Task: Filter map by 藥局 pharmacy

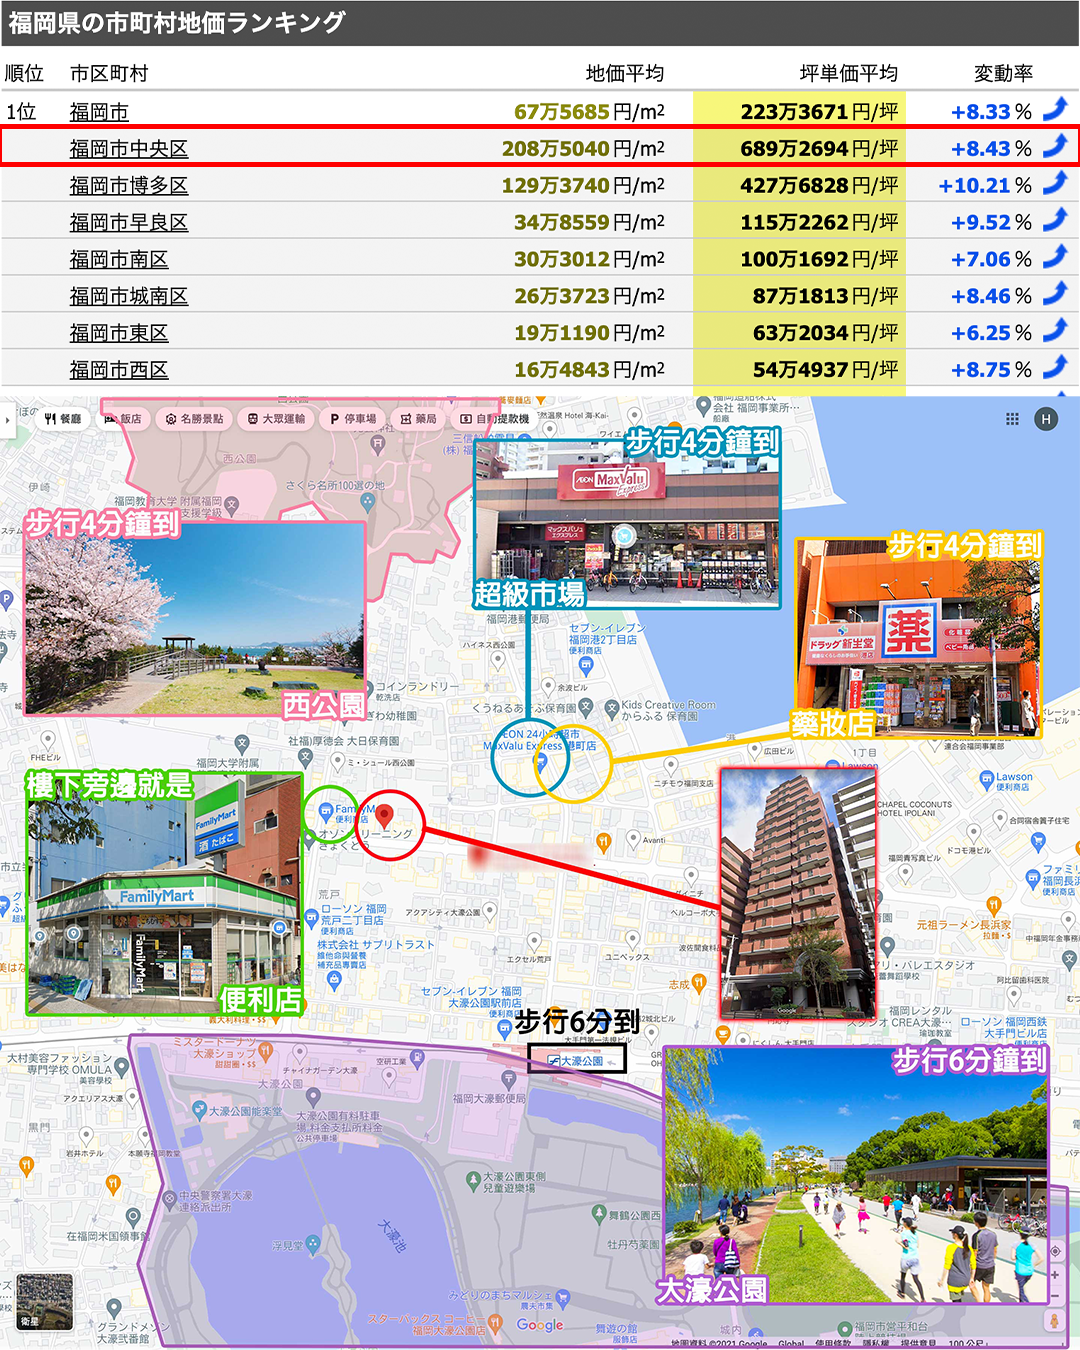Action: (x=418, y=419)
